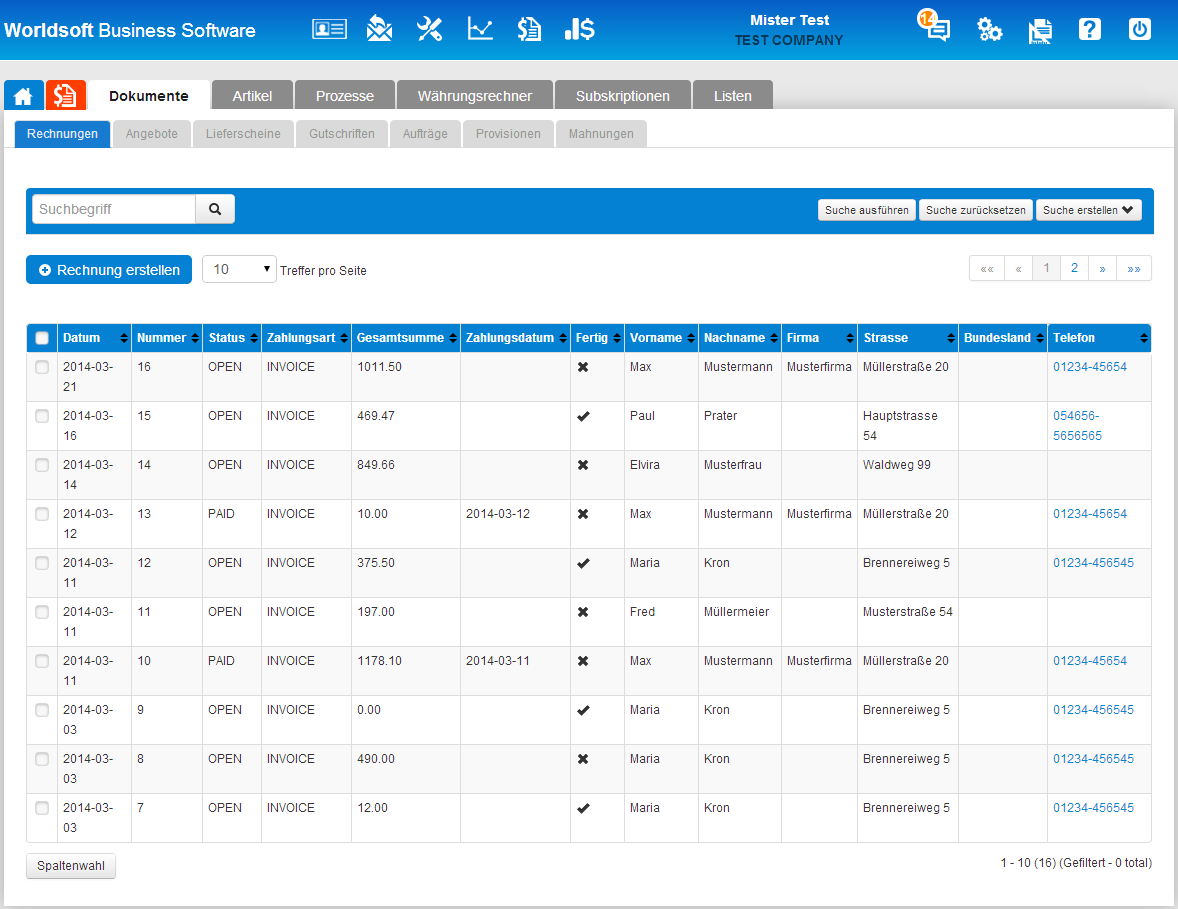The height and width of the screenshot is (909, 1178).
Task: Open the line chart statistics icon
Action: [480, 29]
